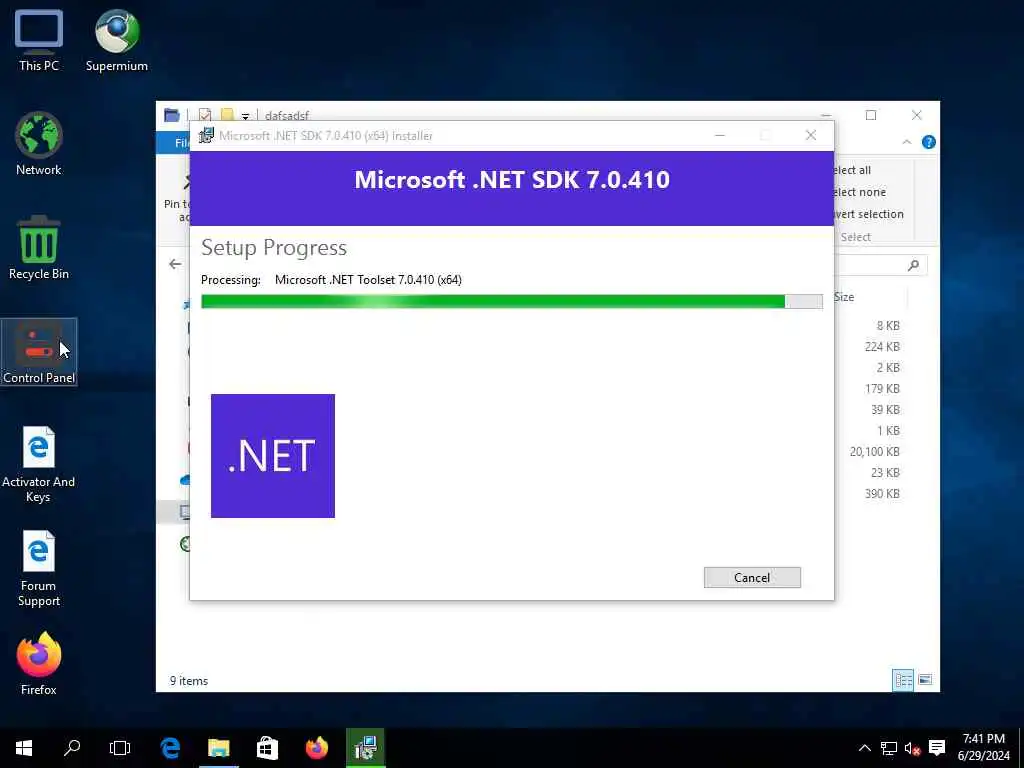1024x768 pixels.
Task: Show hidden system tray icons
Action: click(864, 748)
